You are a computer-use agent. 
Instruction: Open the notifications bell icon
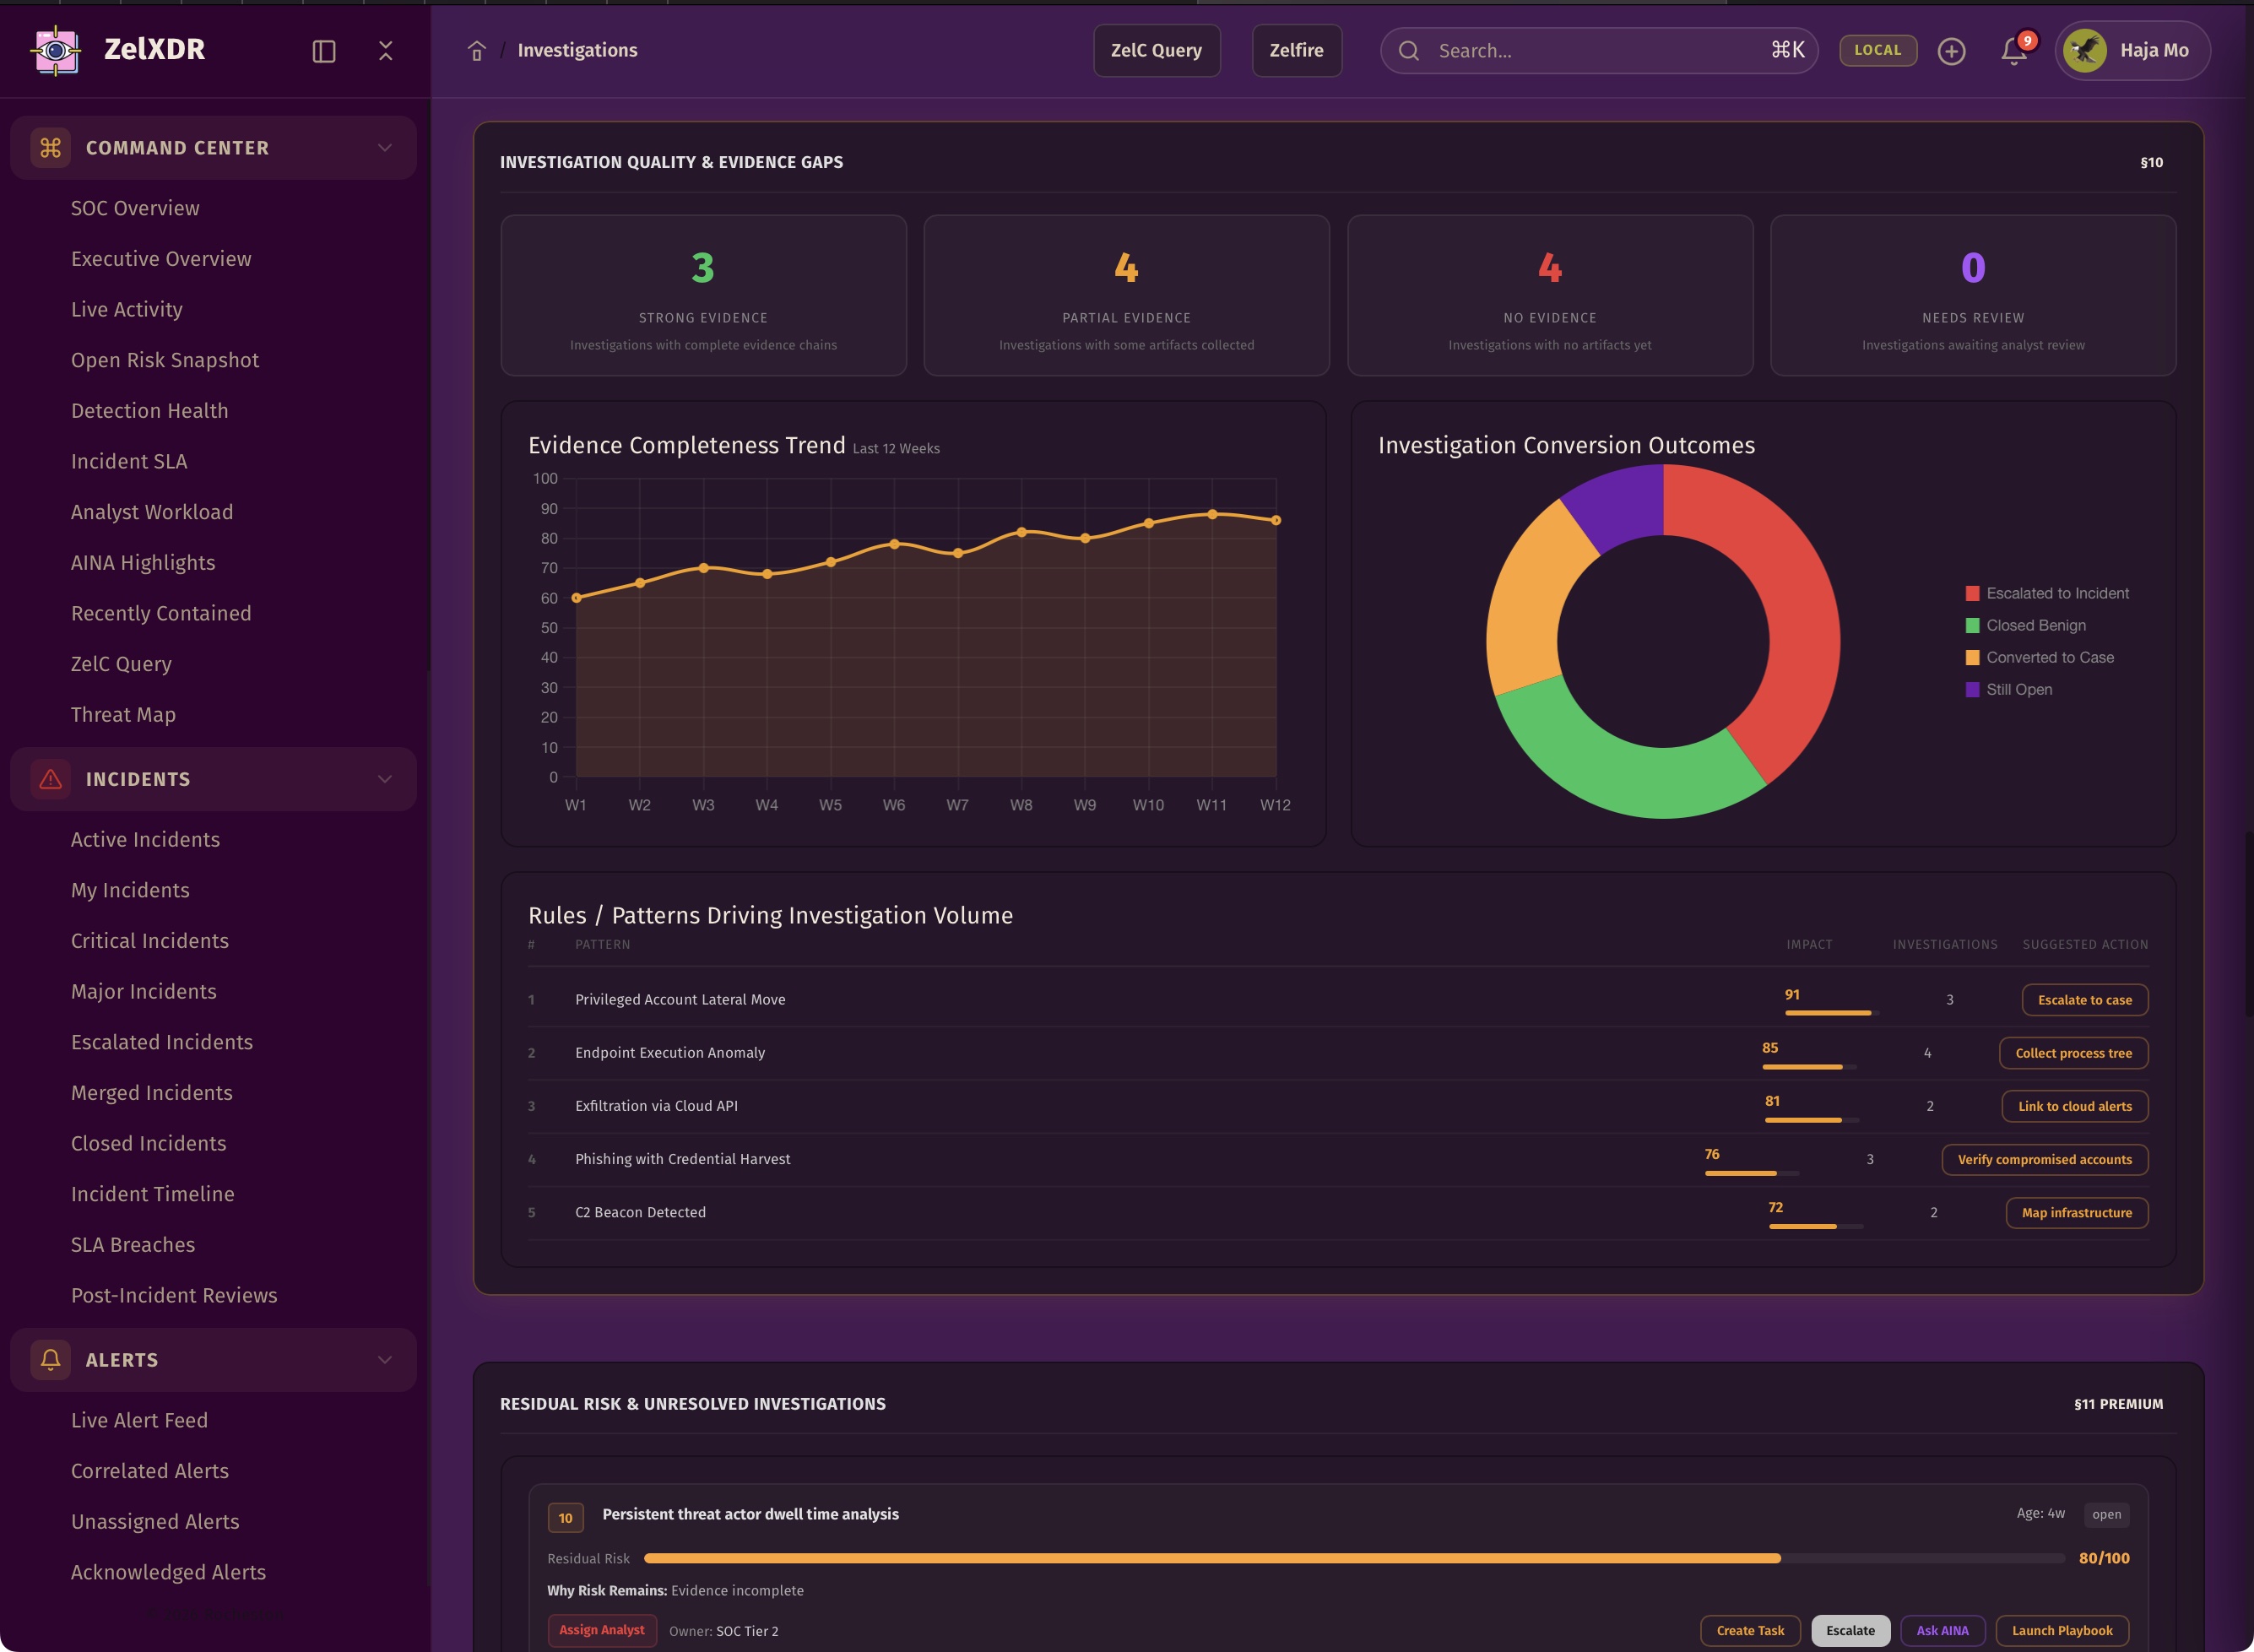pyautogui.click(x=2013, y=51)
